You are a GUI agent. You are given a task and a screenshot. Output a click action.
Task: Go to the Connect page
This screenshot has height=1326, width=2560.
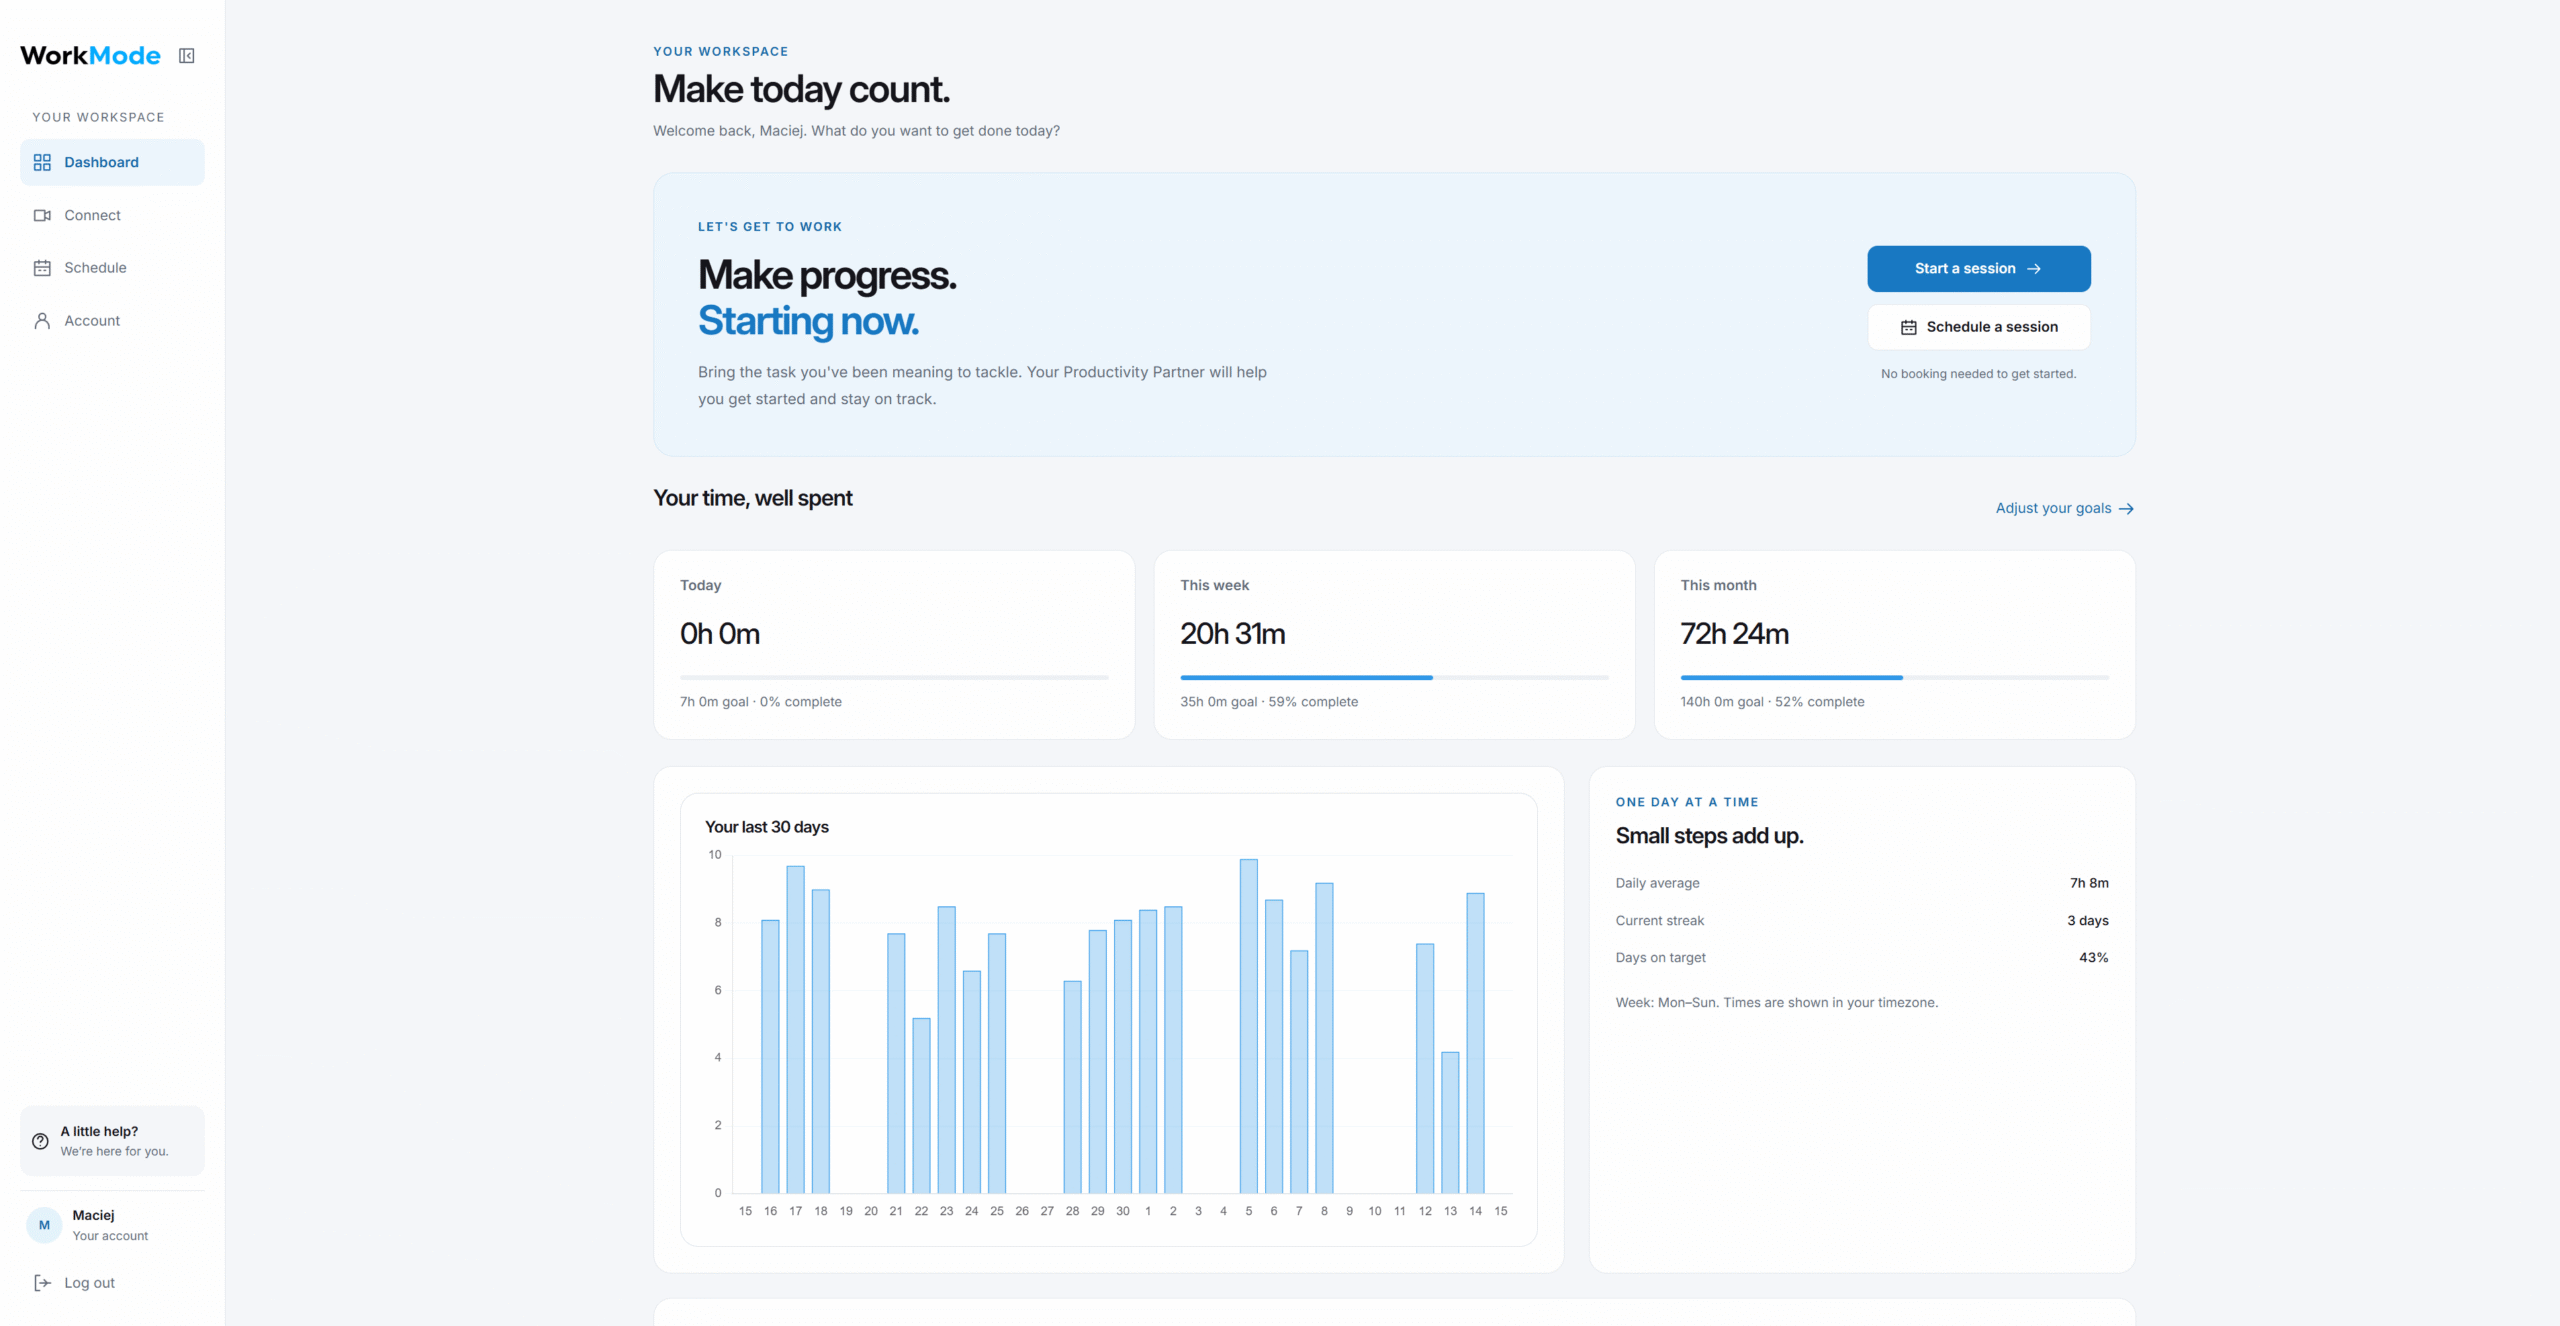pos(112,215)
